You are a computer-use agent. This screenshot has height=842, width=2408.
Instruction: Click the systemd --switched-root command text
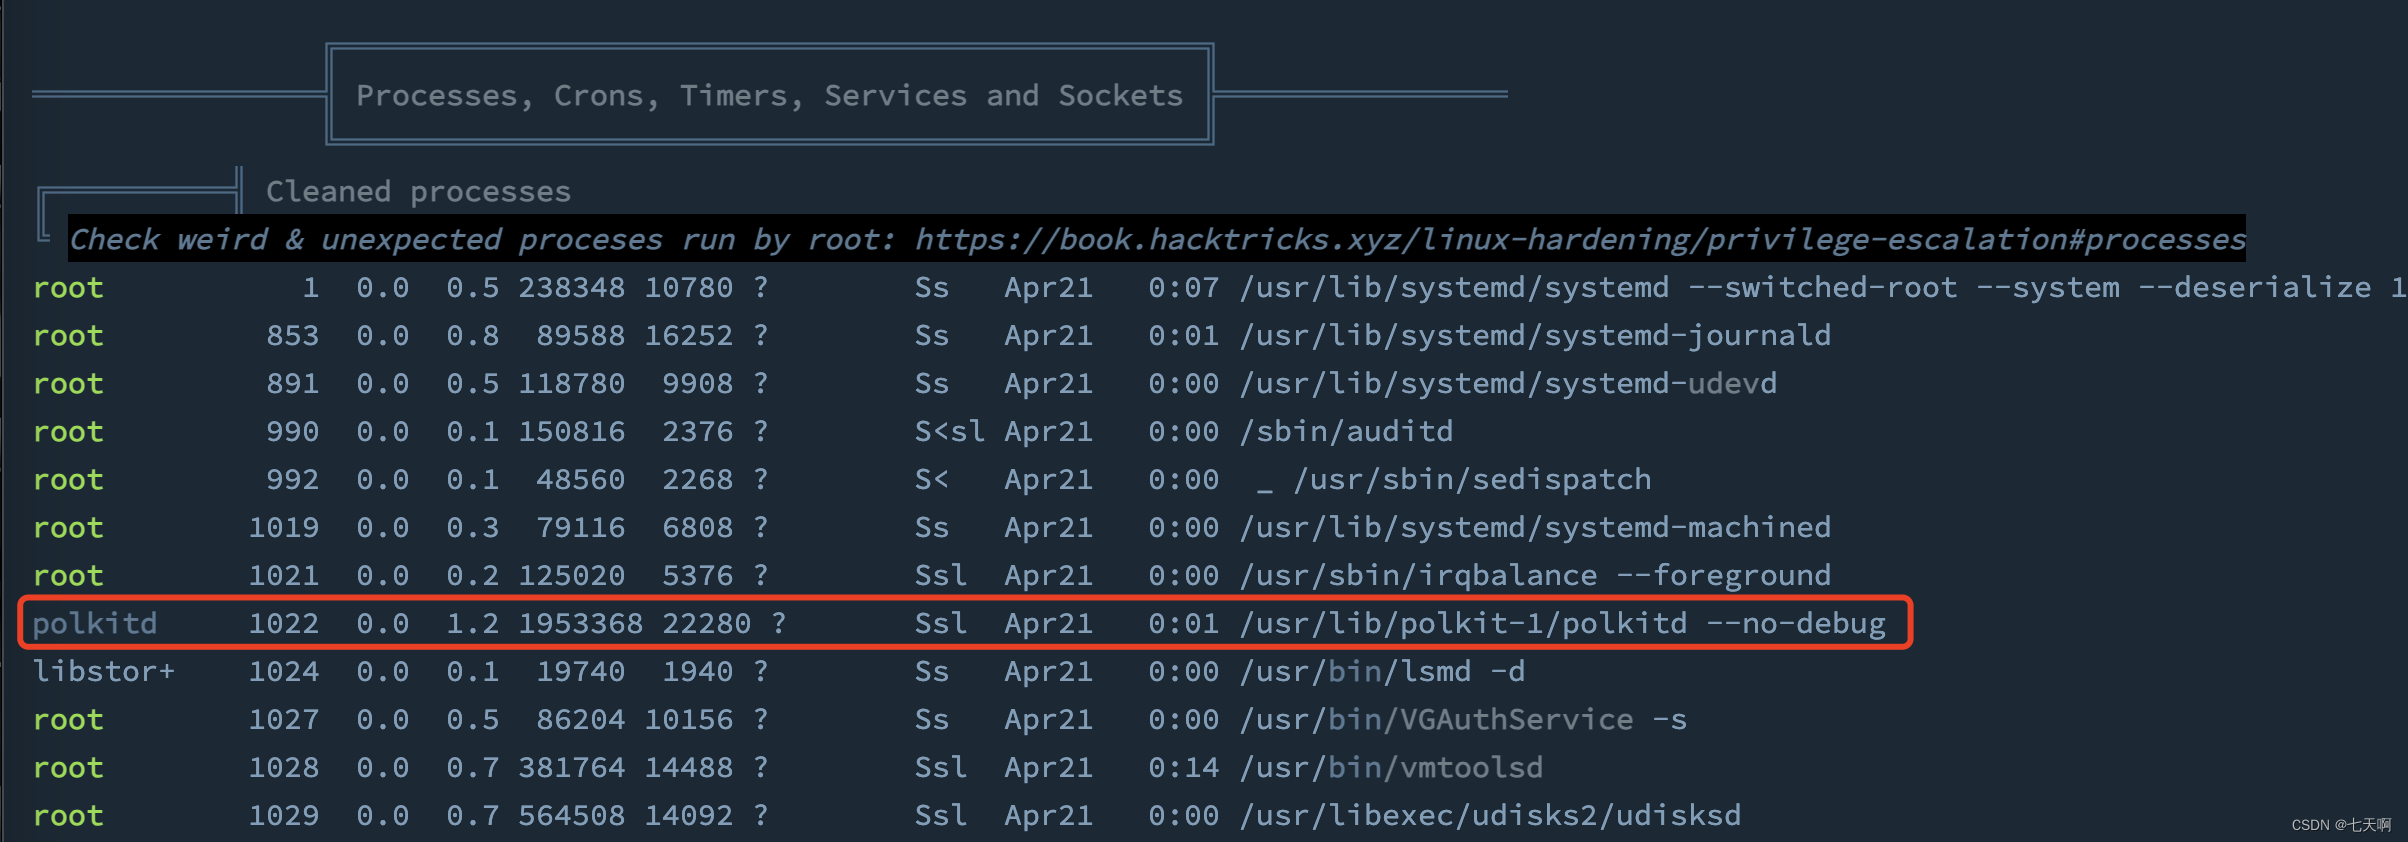pos(1822,288)
